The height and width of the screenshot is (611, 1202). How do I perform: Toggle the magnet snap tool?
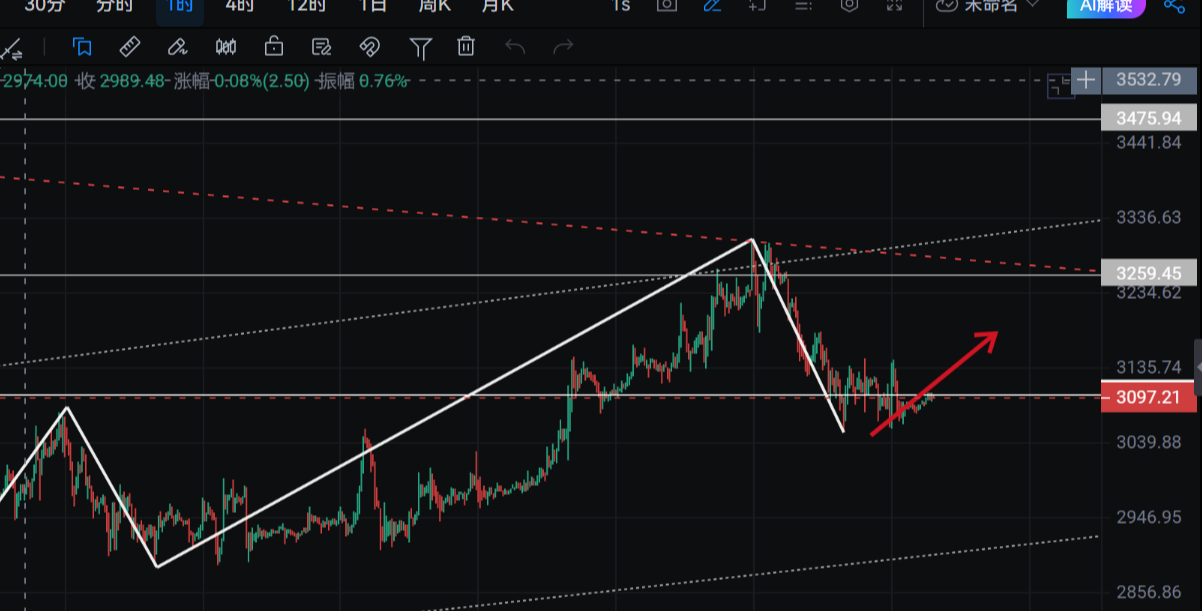(x=369, y=46)
